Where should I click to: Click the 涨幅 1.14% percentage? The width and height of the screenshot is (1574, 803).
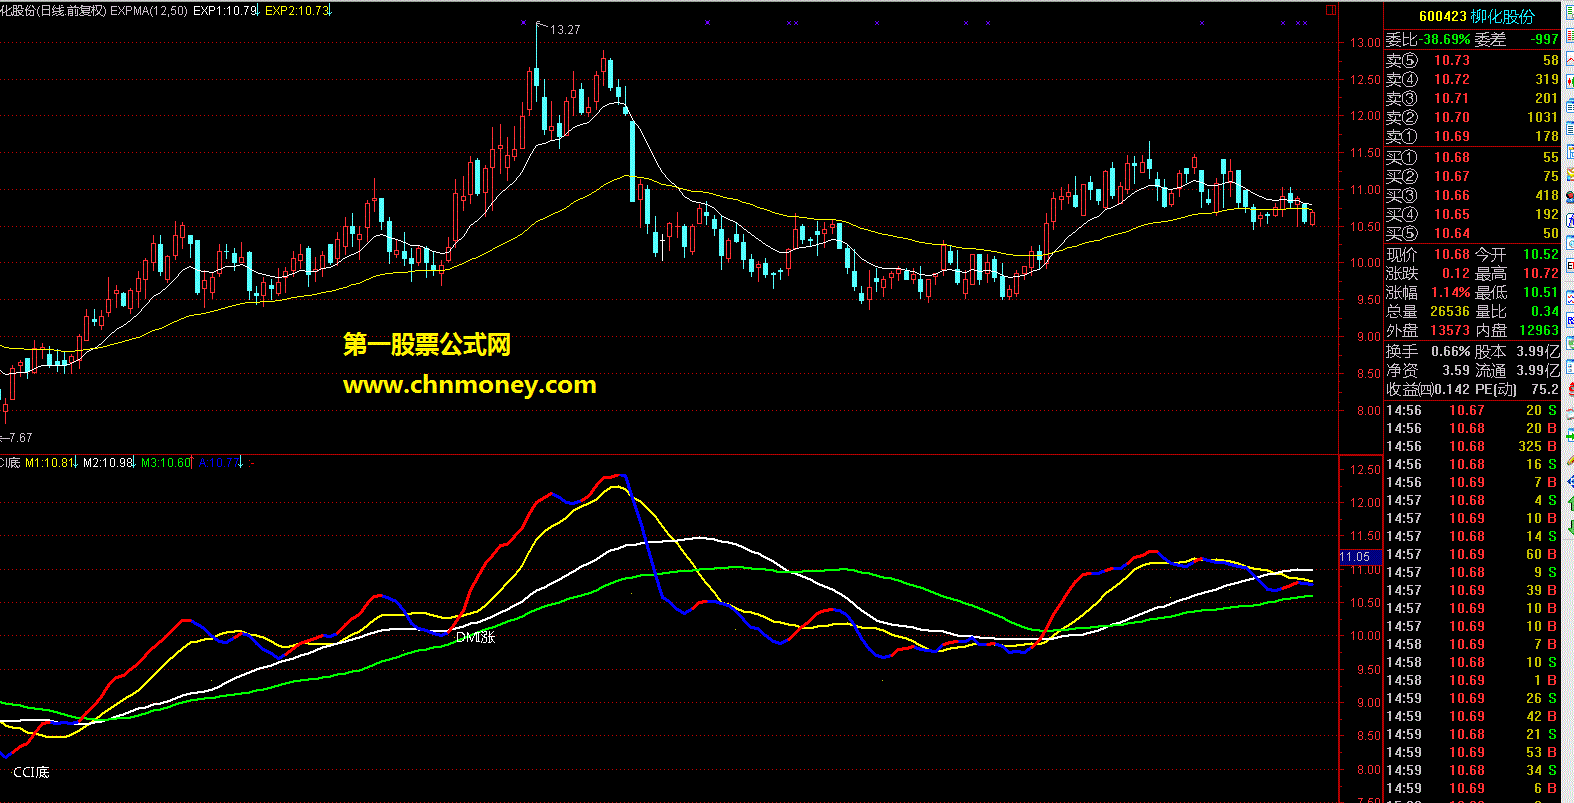click(x=1451, y=292)
